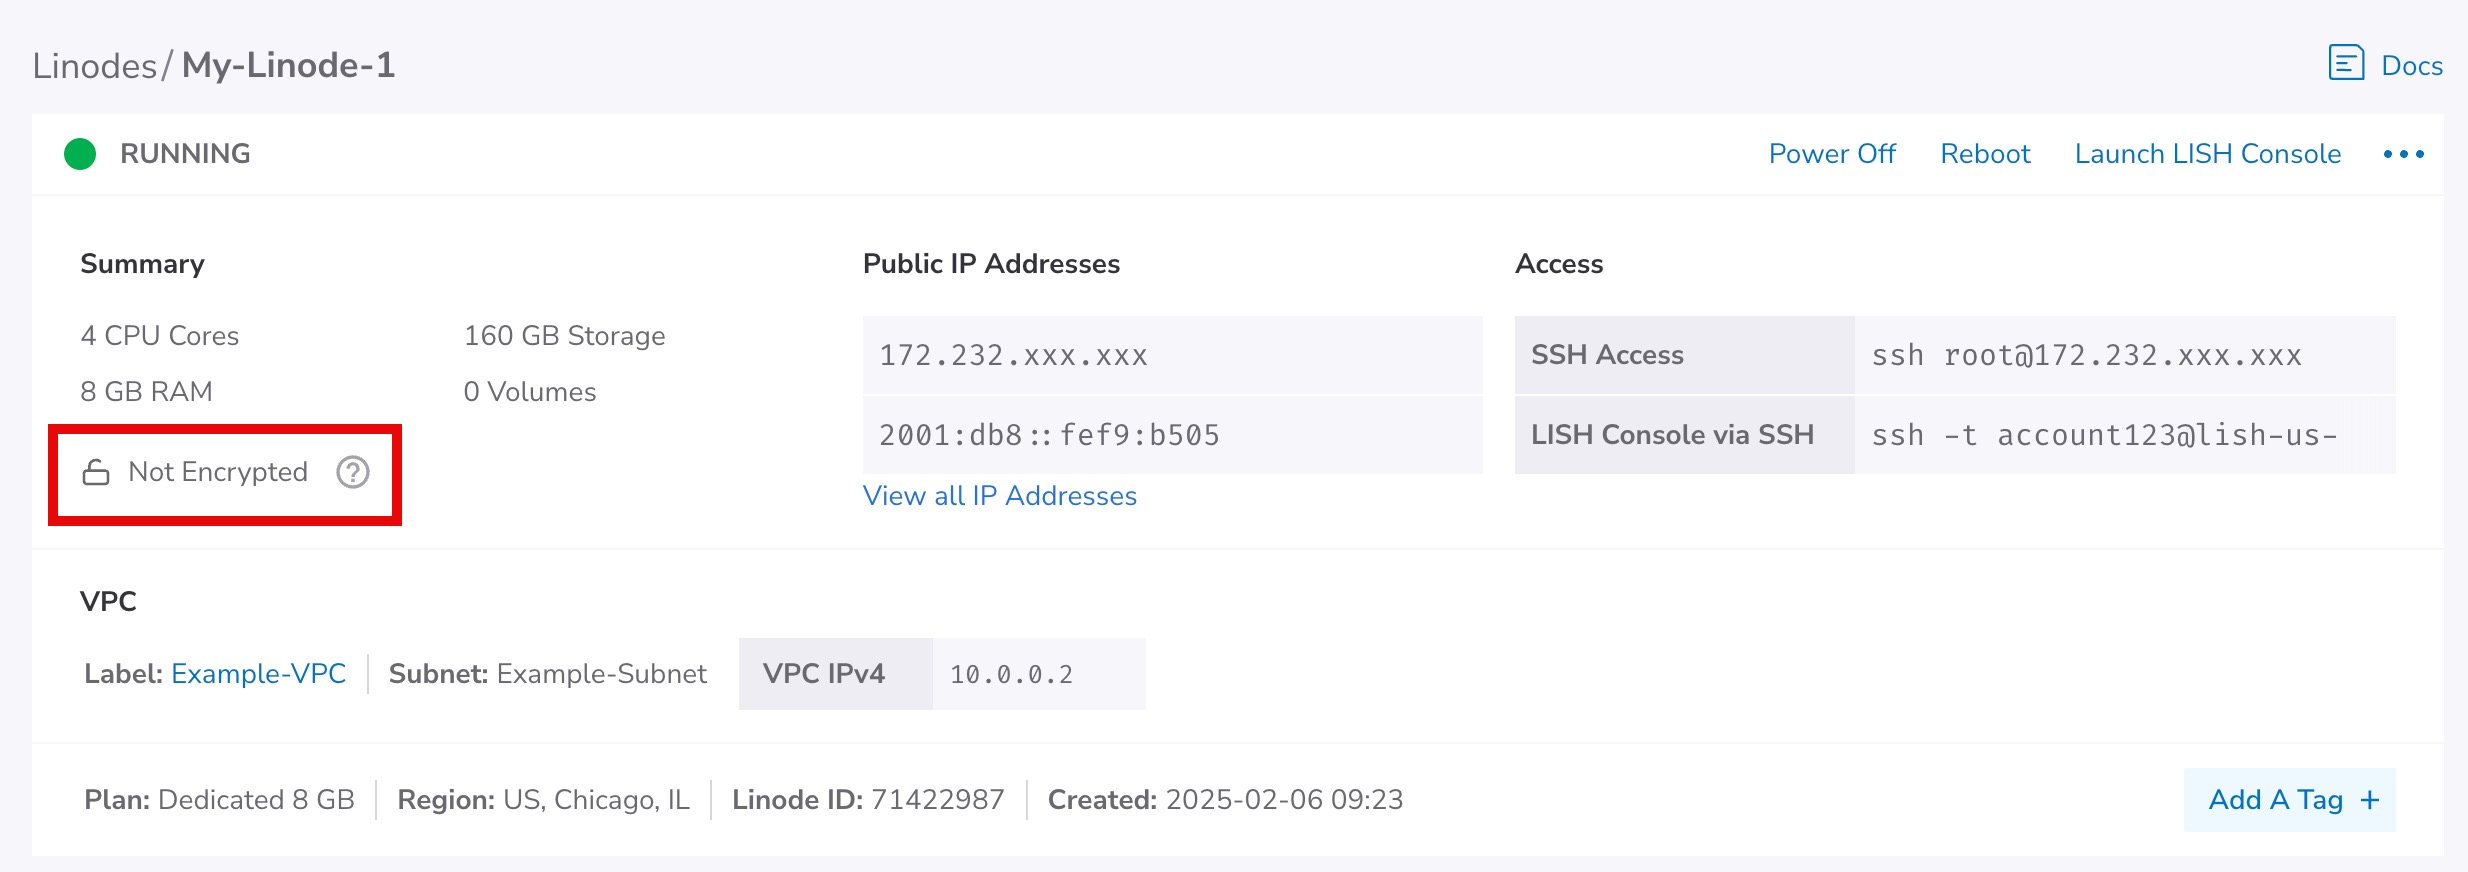Click the Linodes breadcrumb link
The width and height of the screenshot is (2468, 872).
[x=94, y=66]
